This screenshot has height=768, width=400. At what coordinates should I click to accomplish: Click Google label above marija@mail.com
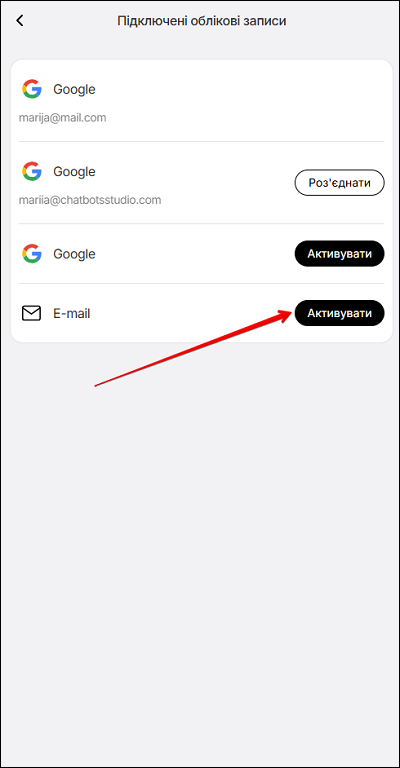[x=74, y=90]
